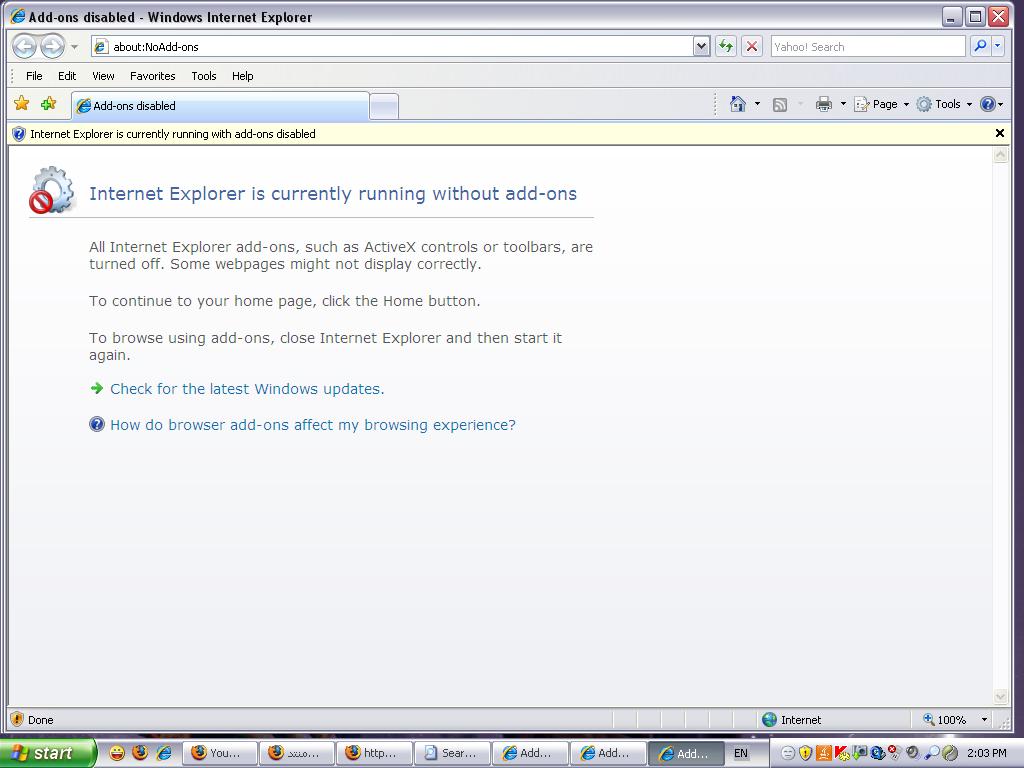Click the Print icon in command bar

[x=823, y=104]
